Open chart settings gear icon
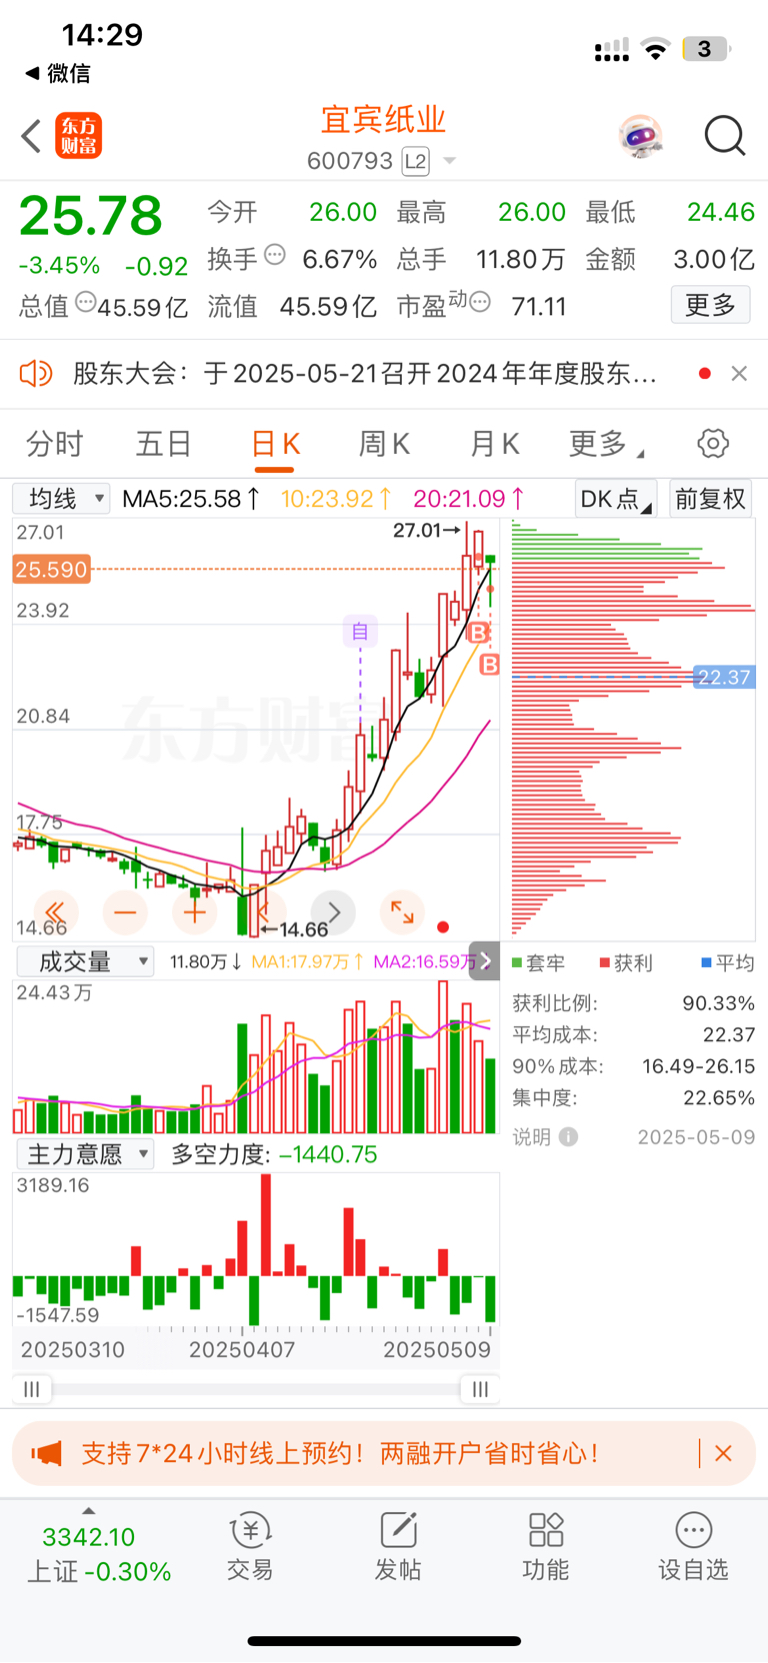The height and width of the screenshot is (1663, 768). (x=713, y=443)
